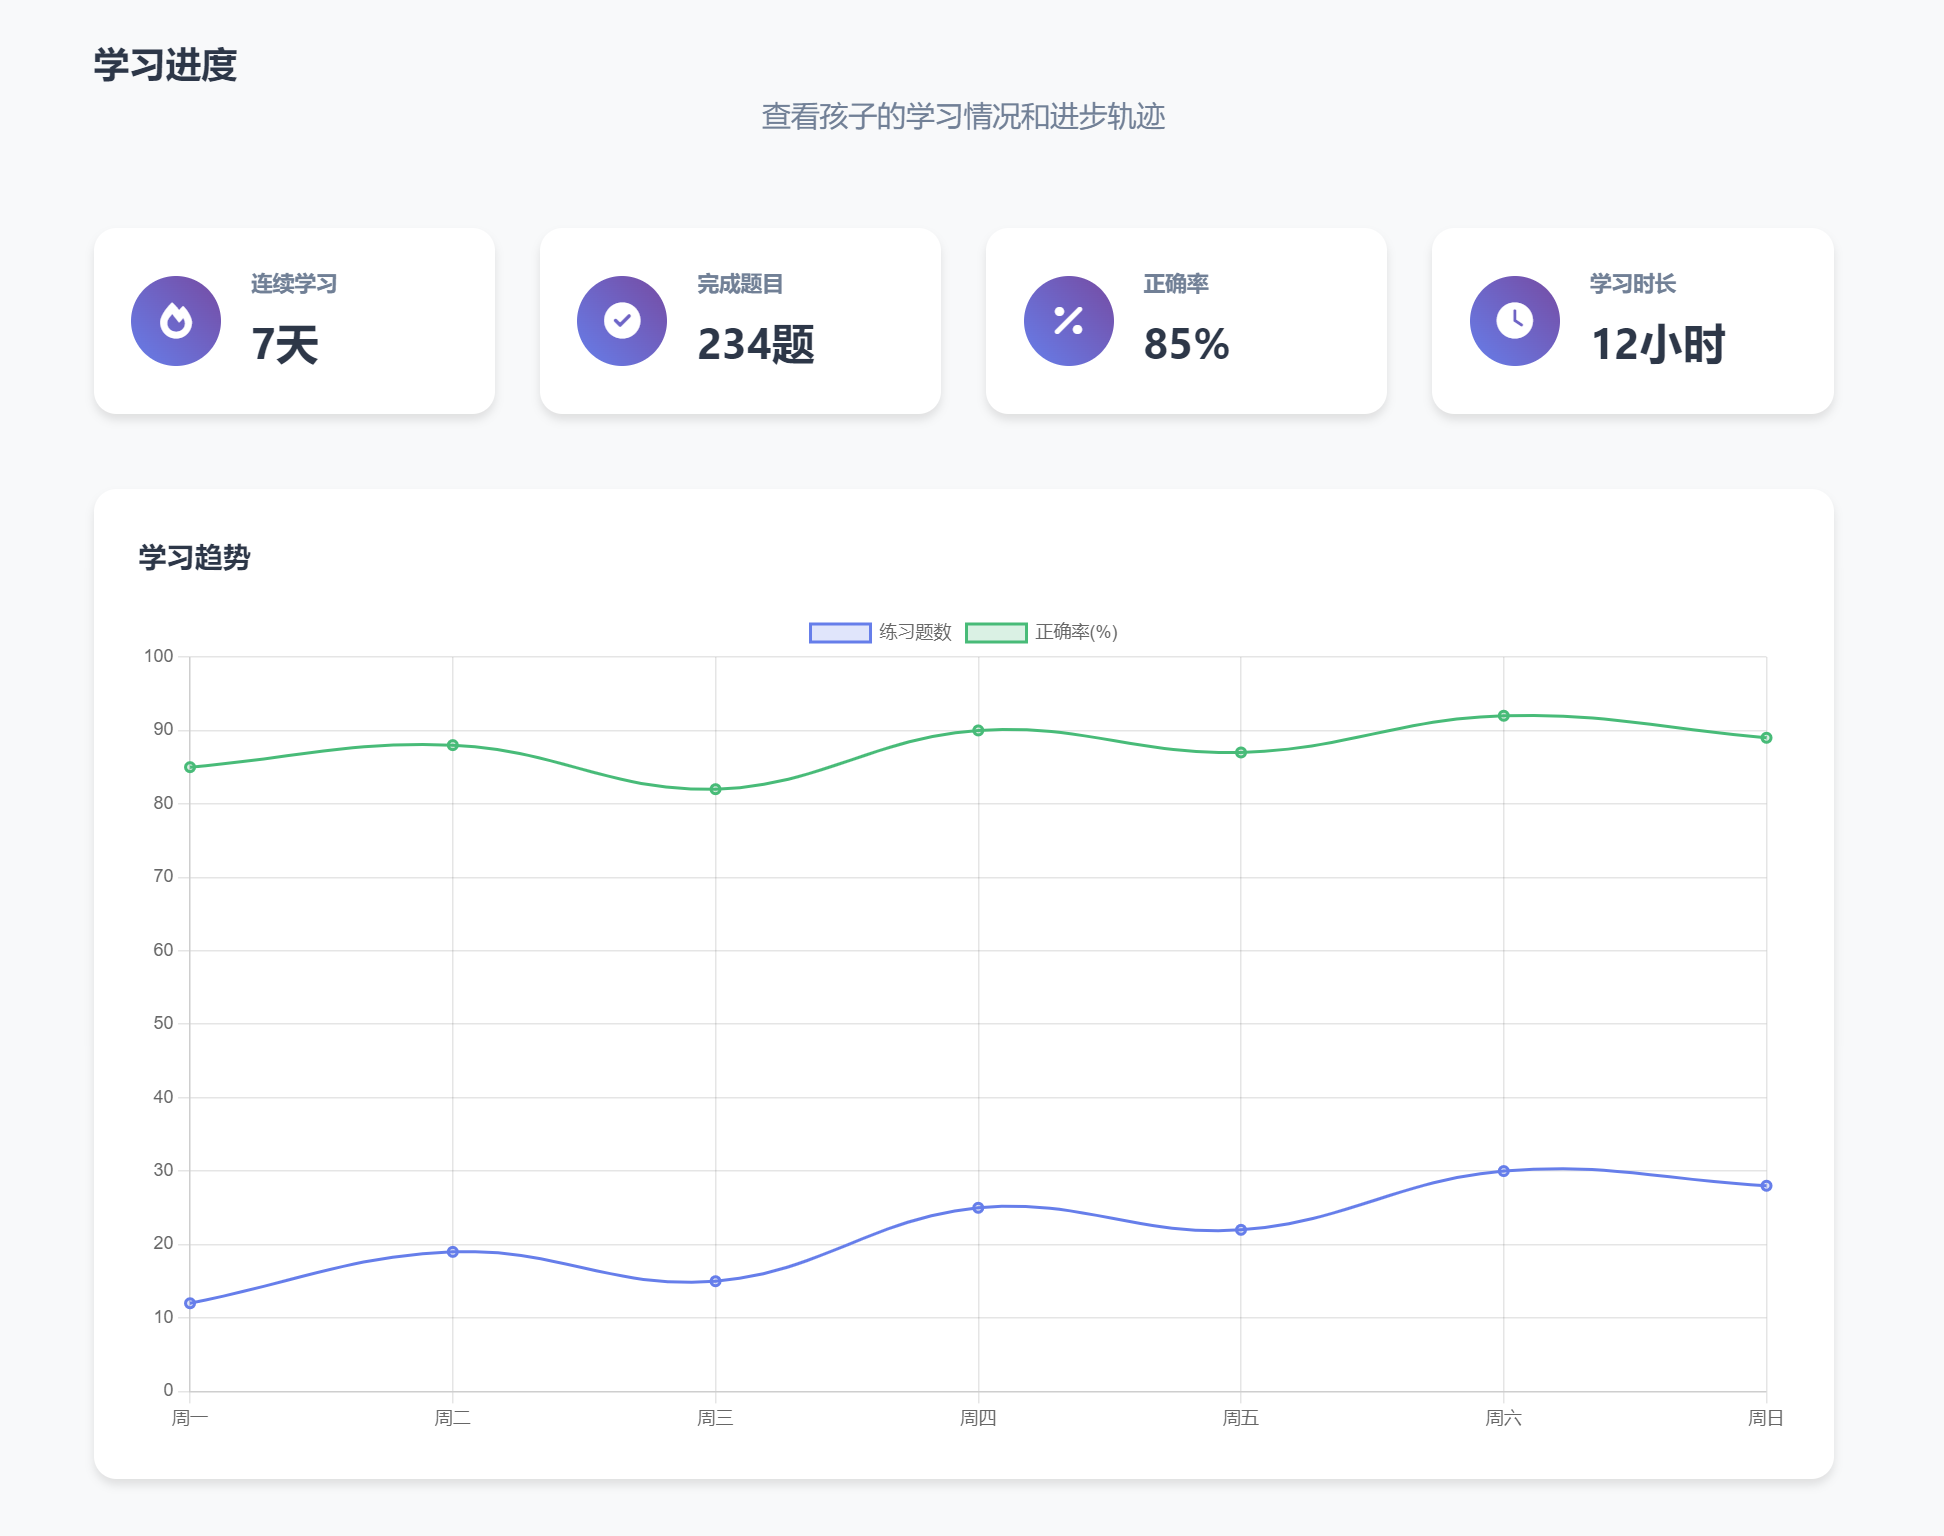Click the 周五 axis label
Screen dimensions: 1944x1536
1240,1418
